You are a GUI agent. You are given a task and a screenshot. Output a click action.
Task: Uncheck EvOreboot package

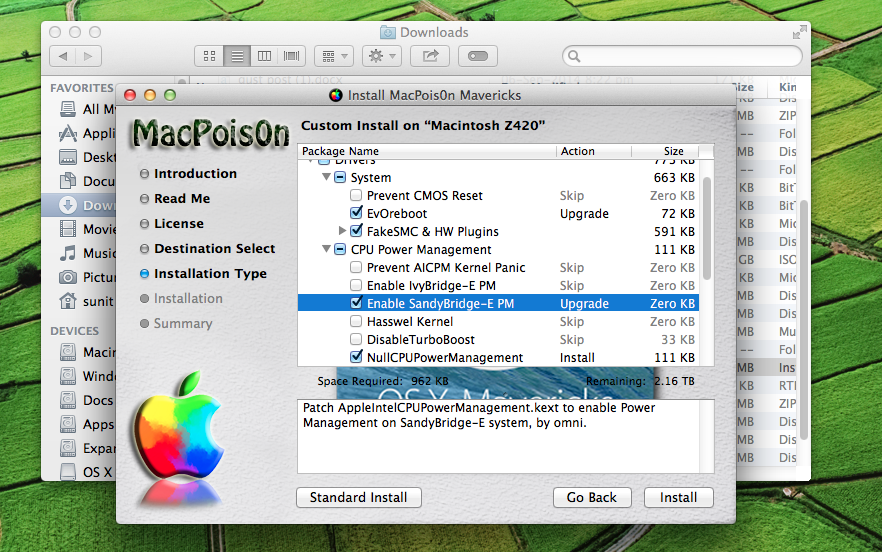356,213
